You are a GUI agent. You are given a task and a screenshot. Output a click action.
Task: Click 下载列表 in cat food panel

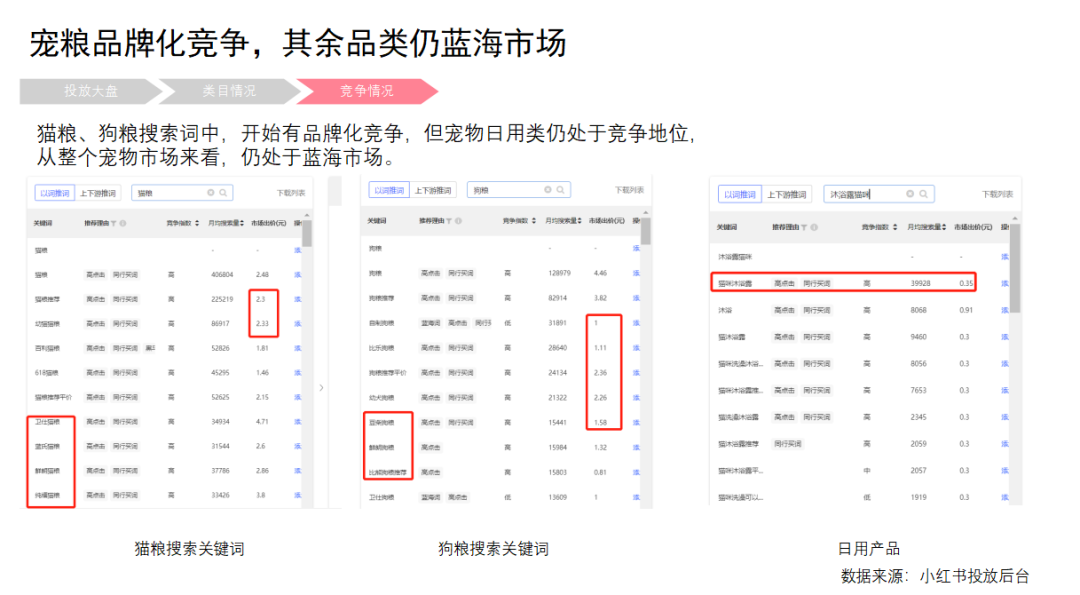(291, 193)
